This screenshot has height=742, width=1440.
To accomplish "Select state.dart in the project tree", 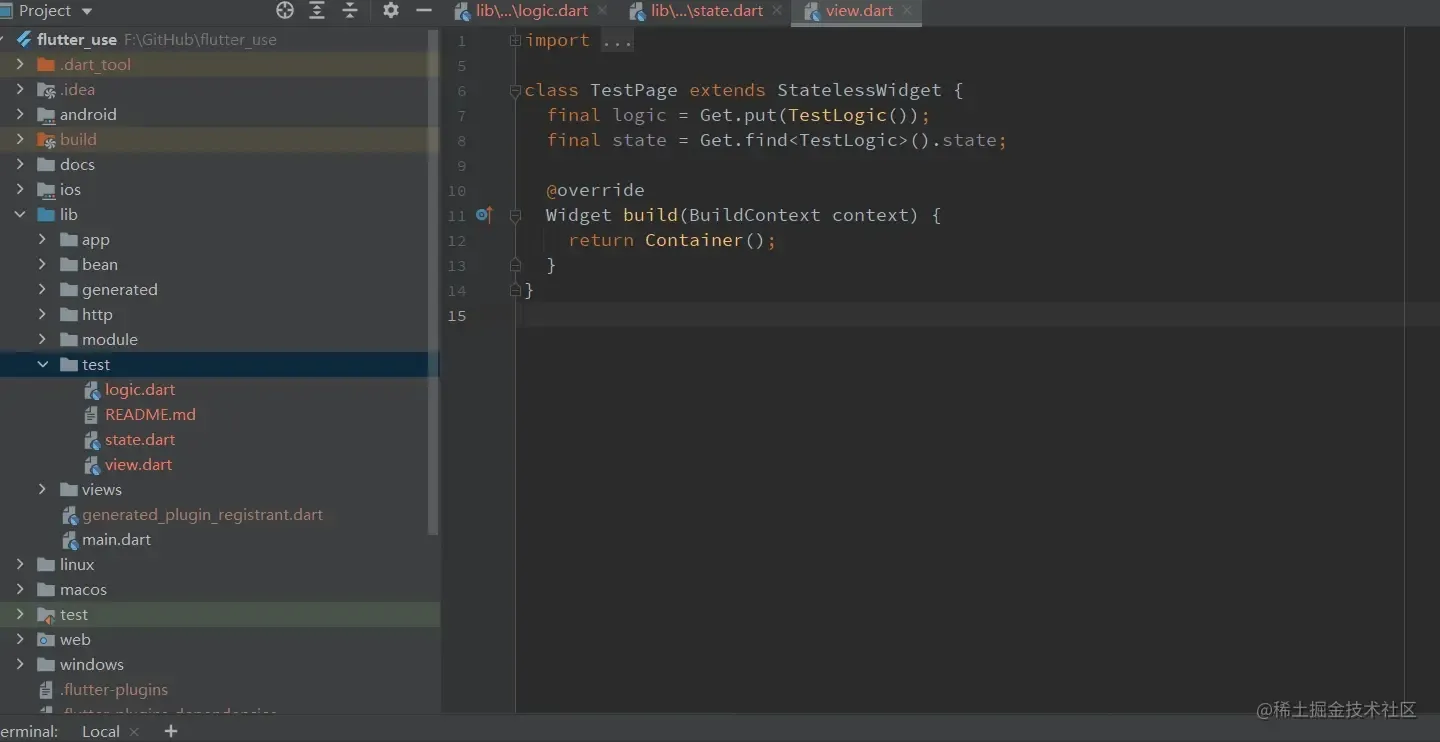I will pos(140,439).
